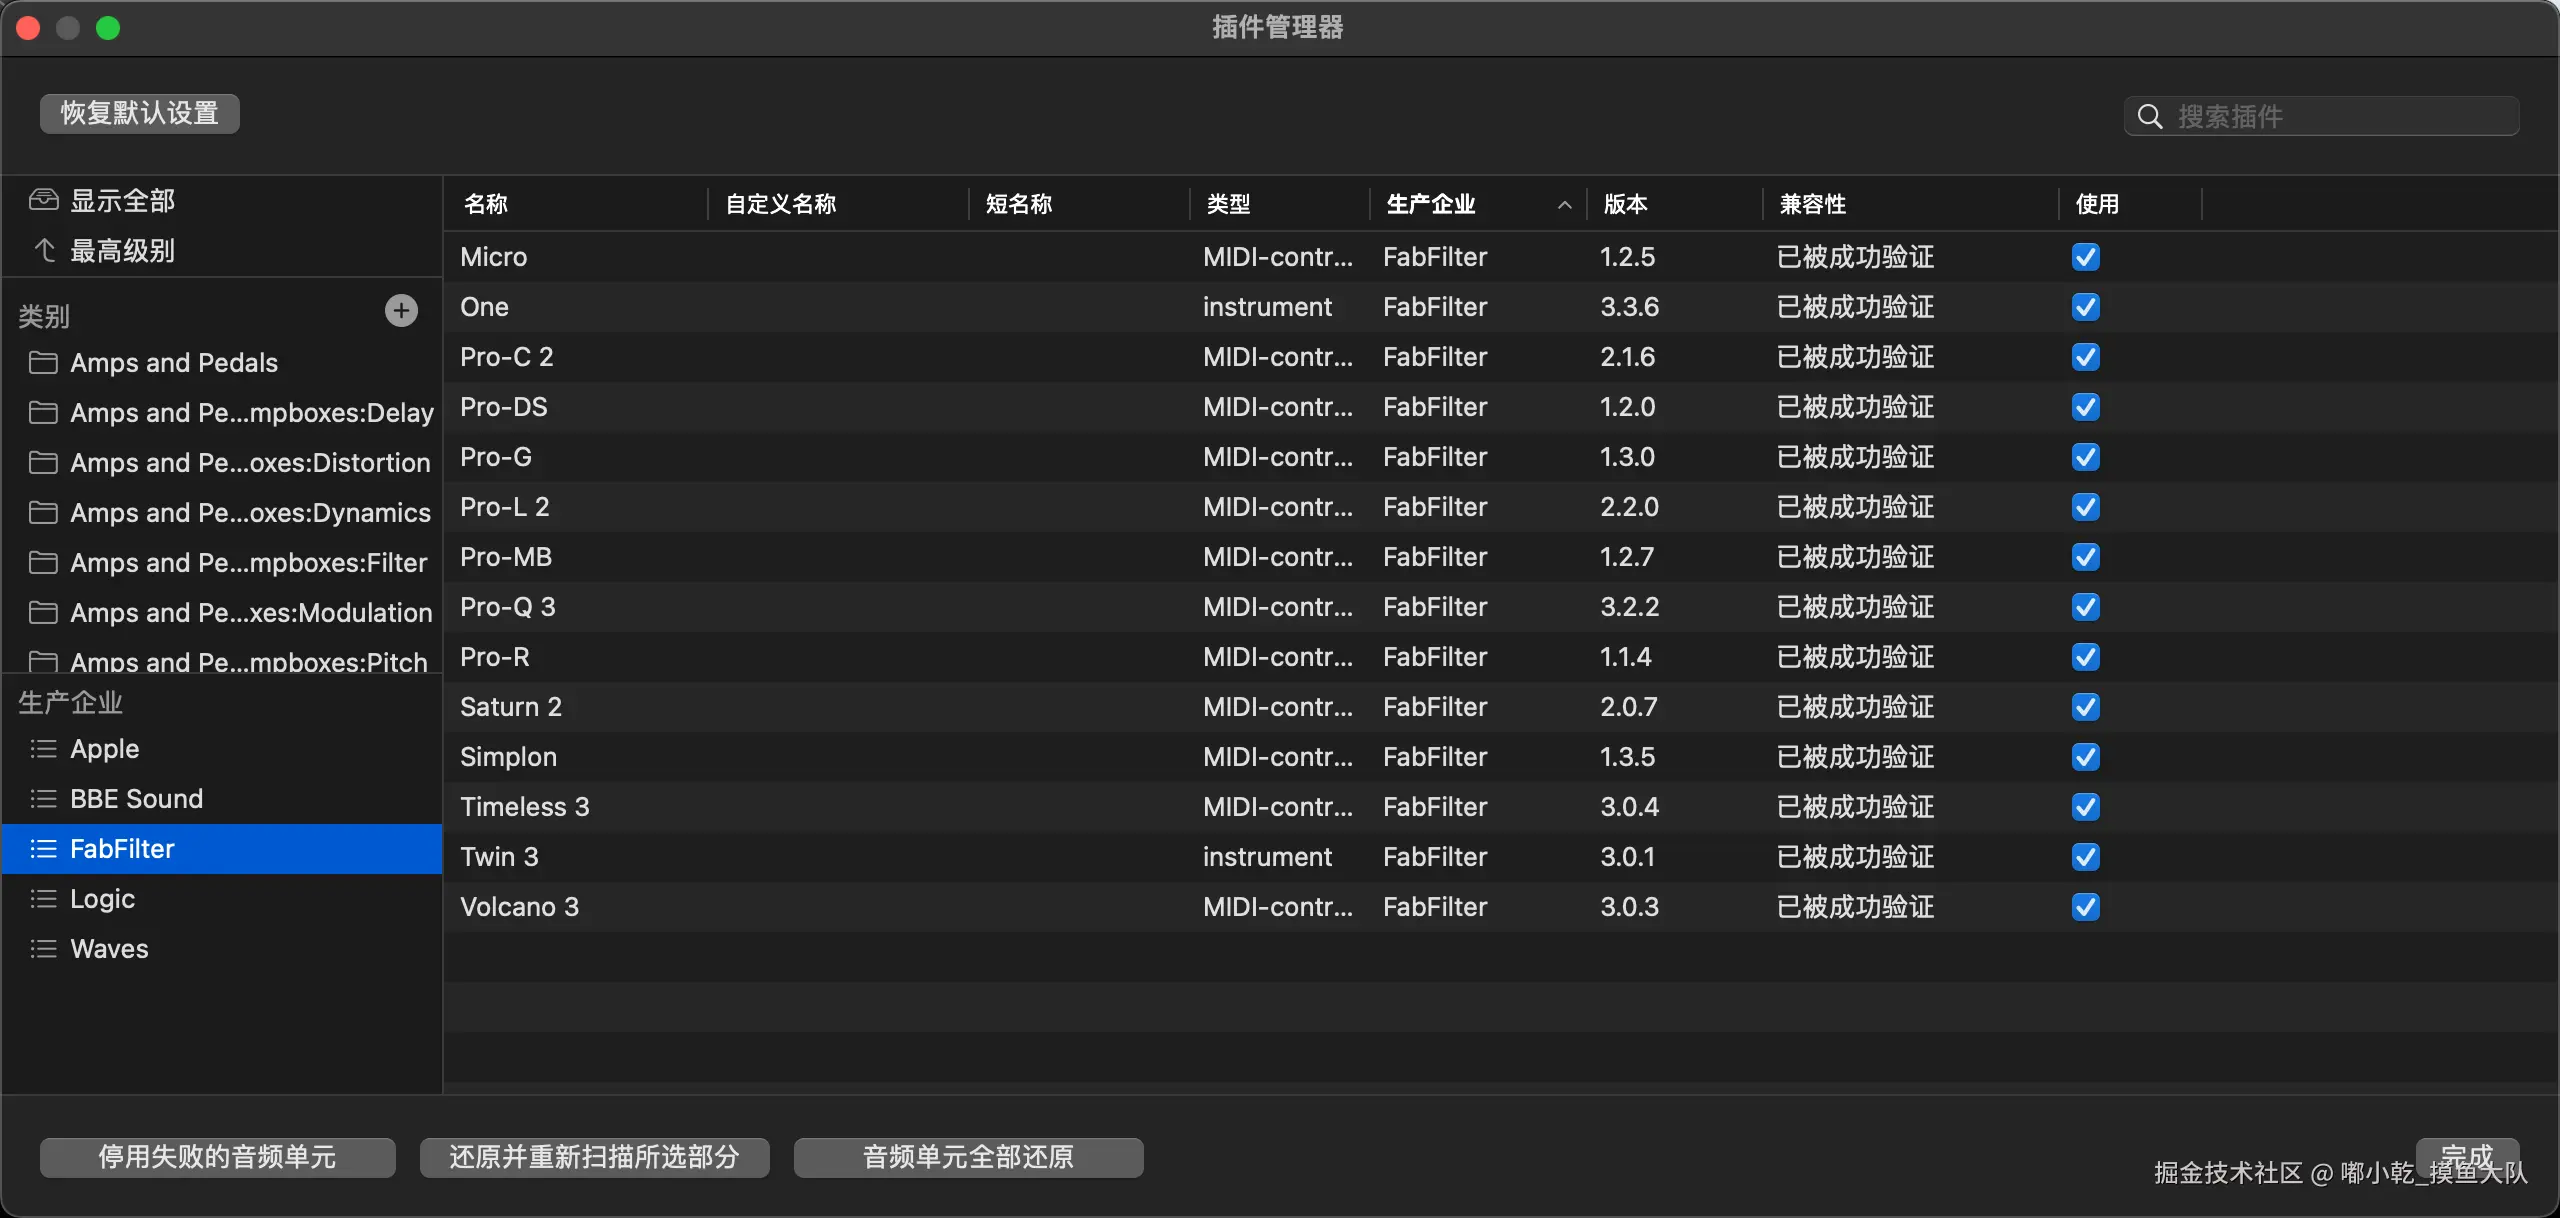Click the envelope icon beside 显示全部
Screen dimensions: 2560x1218
click(43, 199)
